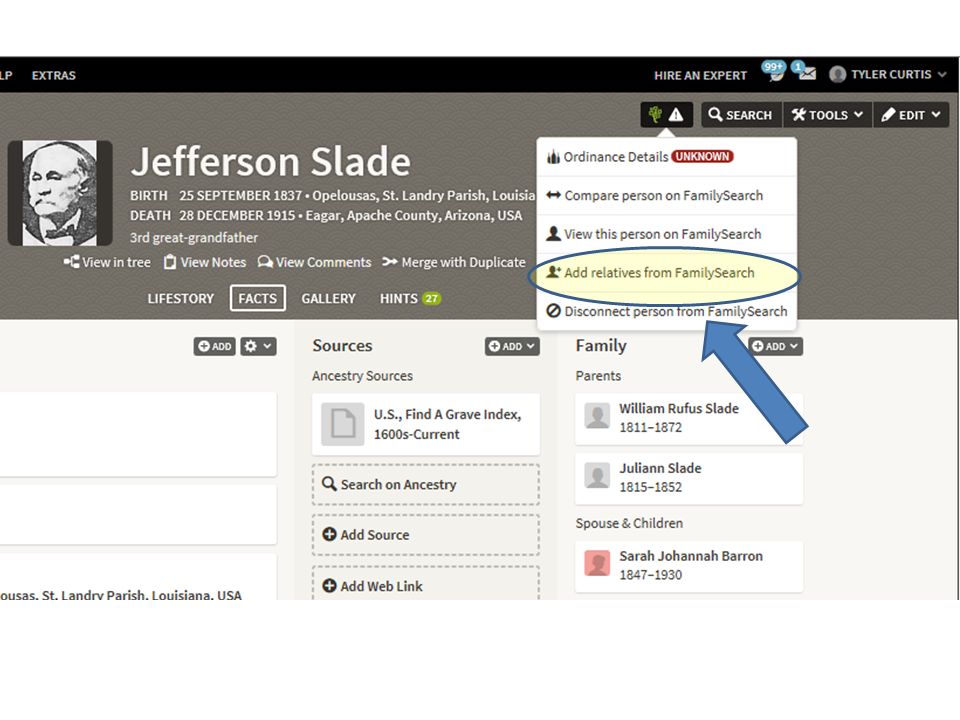Choose View this person on FamilySearch
960x720 pixels.
[x=666, y=234]
